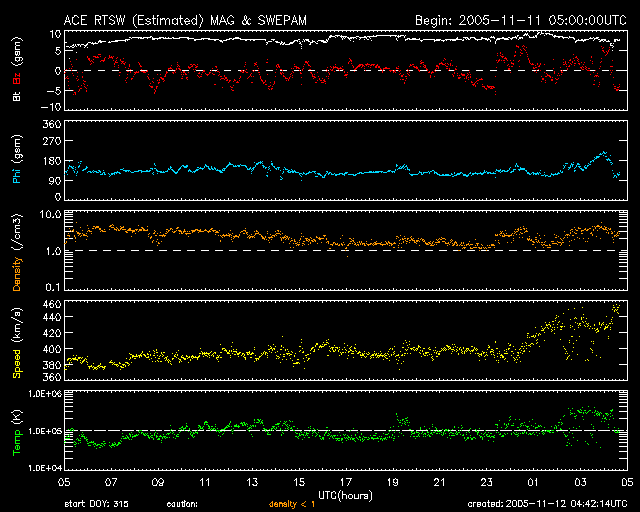Click the 01 hour tick on time axis
Image resolution: width=640 pixels, height=512 pixels.
pos(534,481)
